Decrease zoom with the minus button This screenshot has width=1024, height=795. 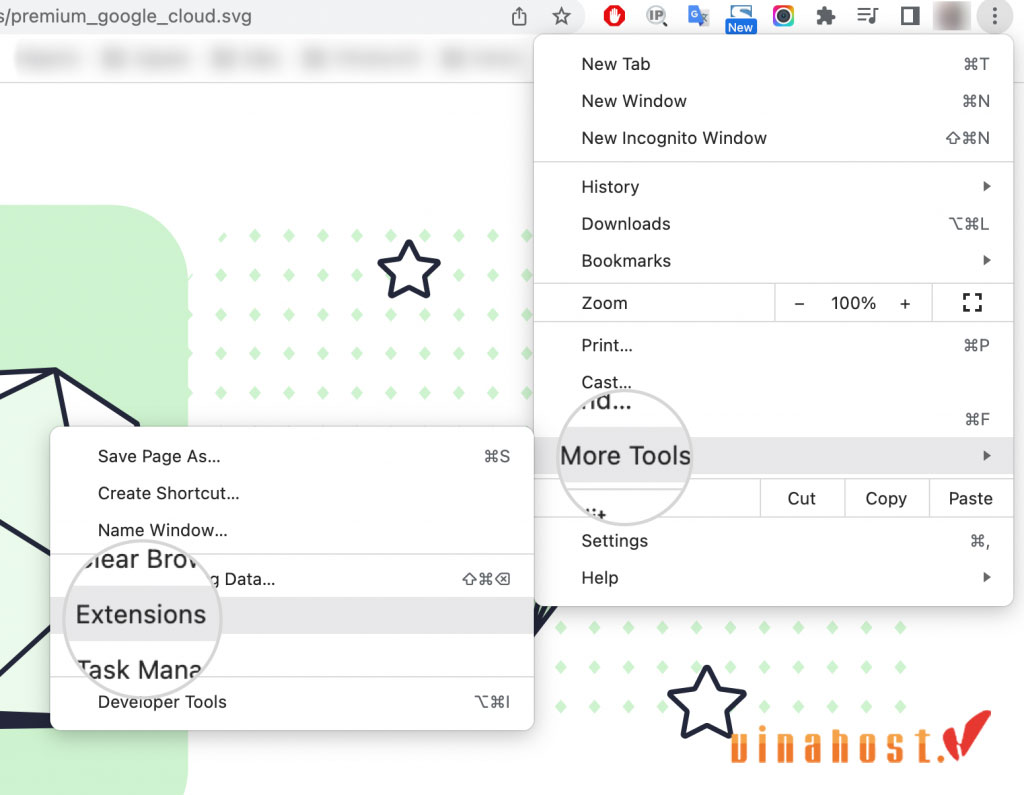[799, 303]
